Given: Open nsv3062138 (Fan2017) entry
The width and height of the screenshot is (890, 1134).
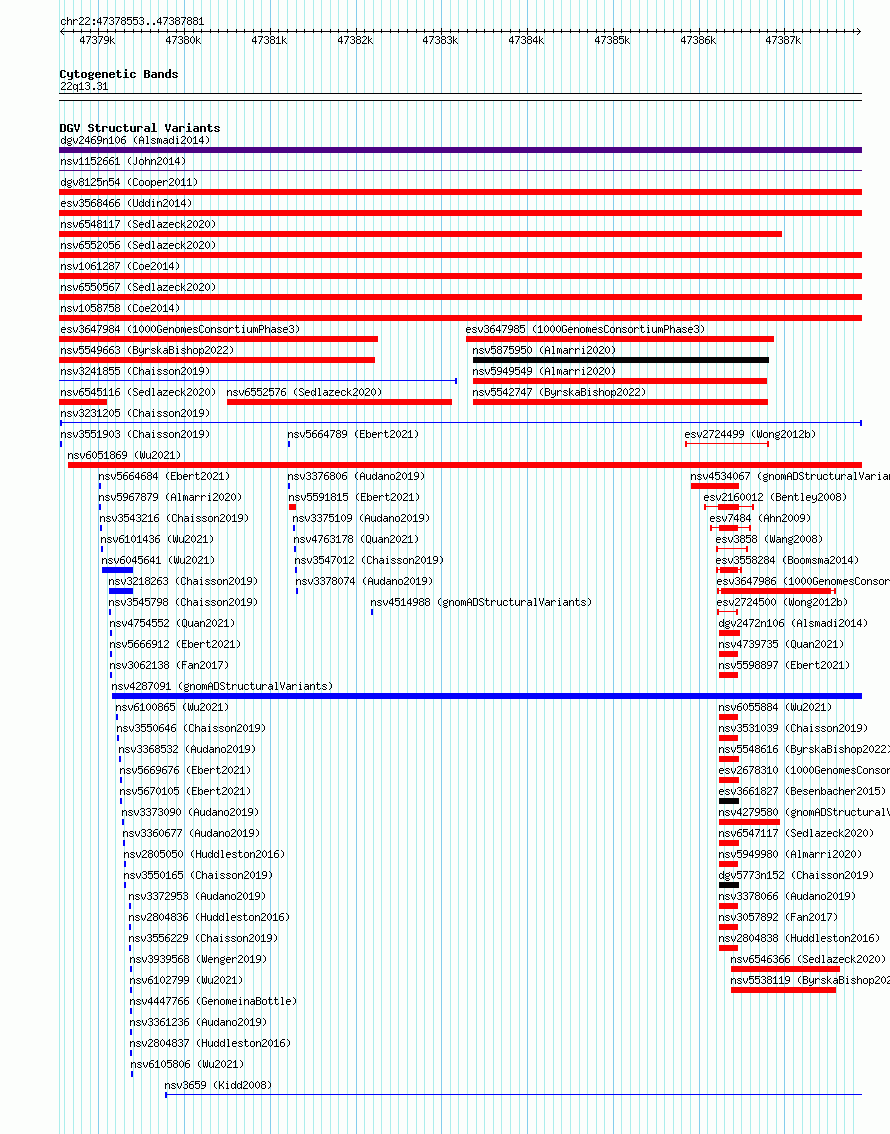Looking at the screenshot, I should click(x=169, y=665).
